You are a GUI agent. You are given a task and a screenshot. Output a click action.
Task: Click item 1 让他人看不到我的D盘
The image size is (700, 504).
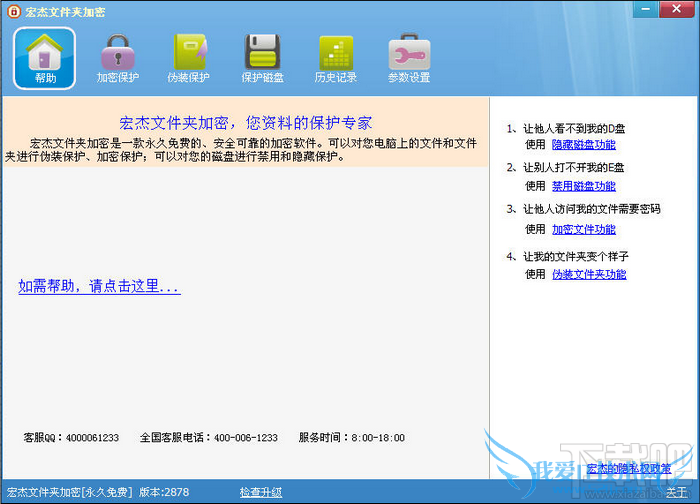[566, 129]
